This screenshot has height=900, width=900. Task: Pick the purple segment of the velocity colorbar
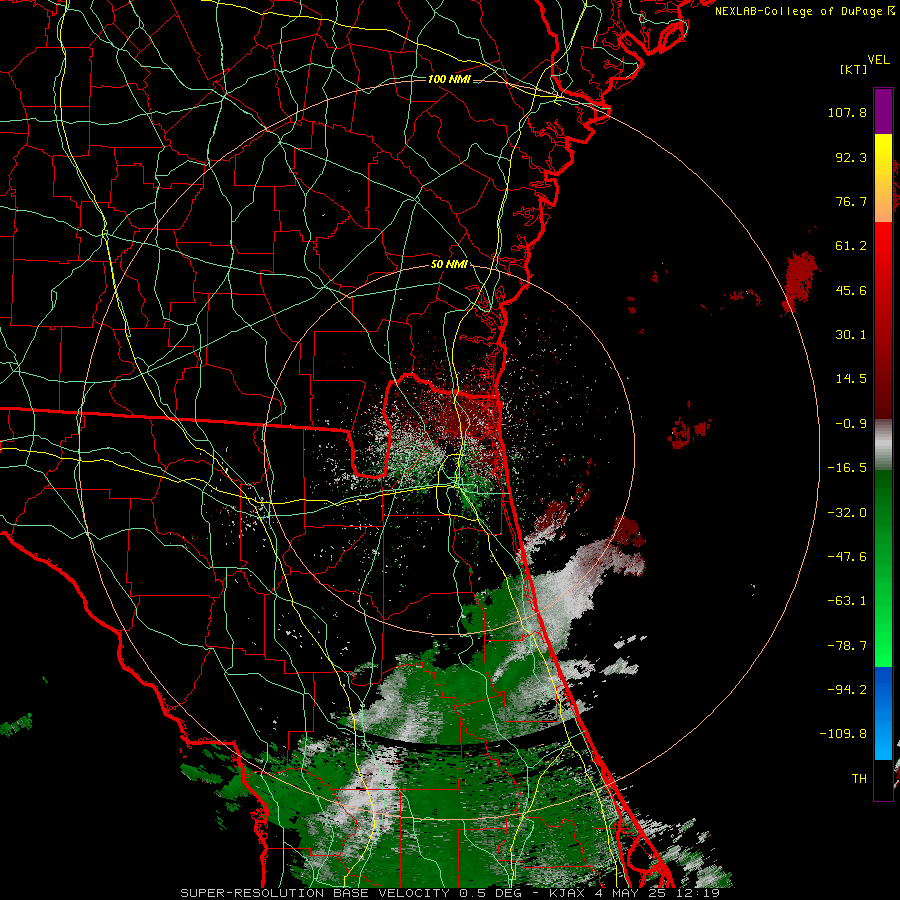pos(883,111)
